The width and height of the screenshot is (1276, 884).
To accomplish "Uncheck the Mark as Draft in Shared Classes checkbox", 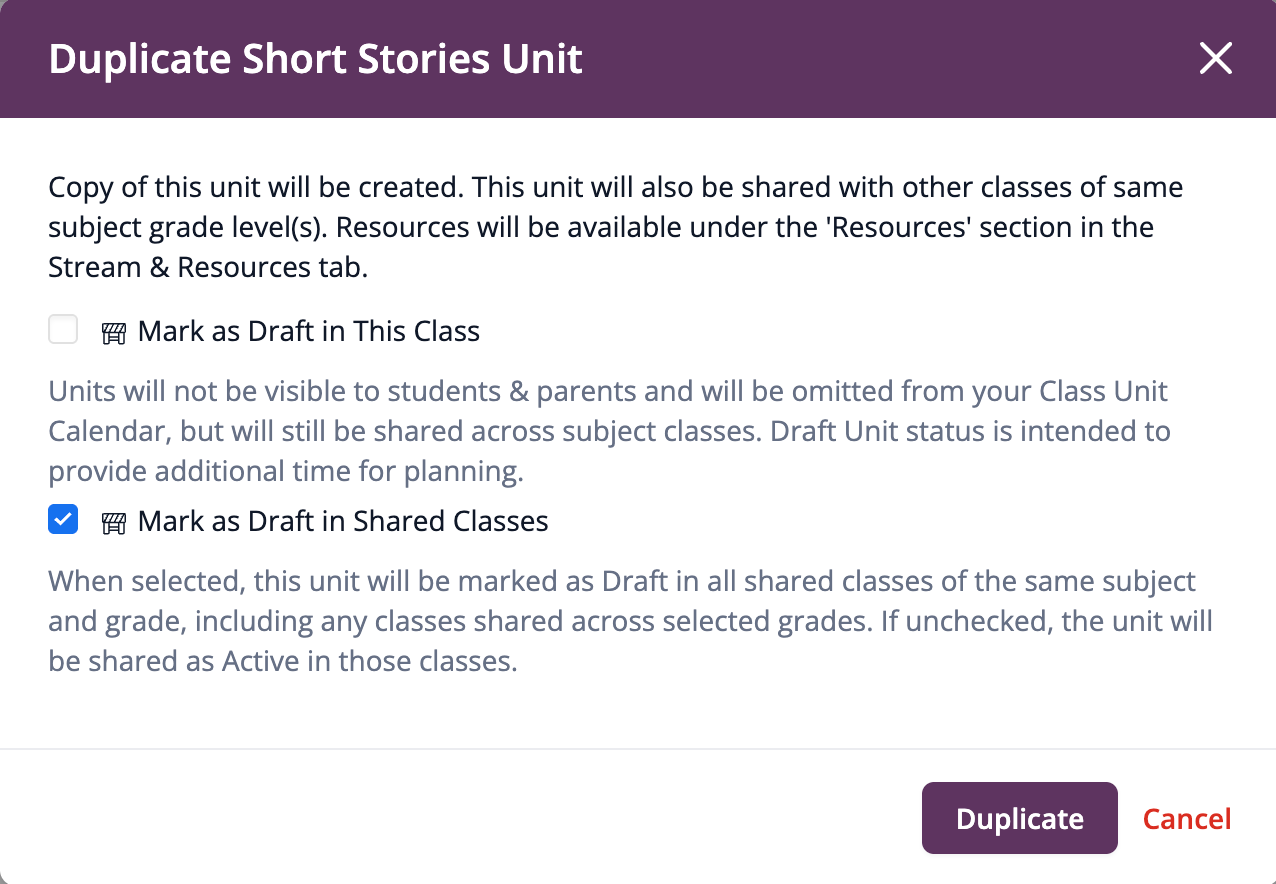I will click(63, 520).
